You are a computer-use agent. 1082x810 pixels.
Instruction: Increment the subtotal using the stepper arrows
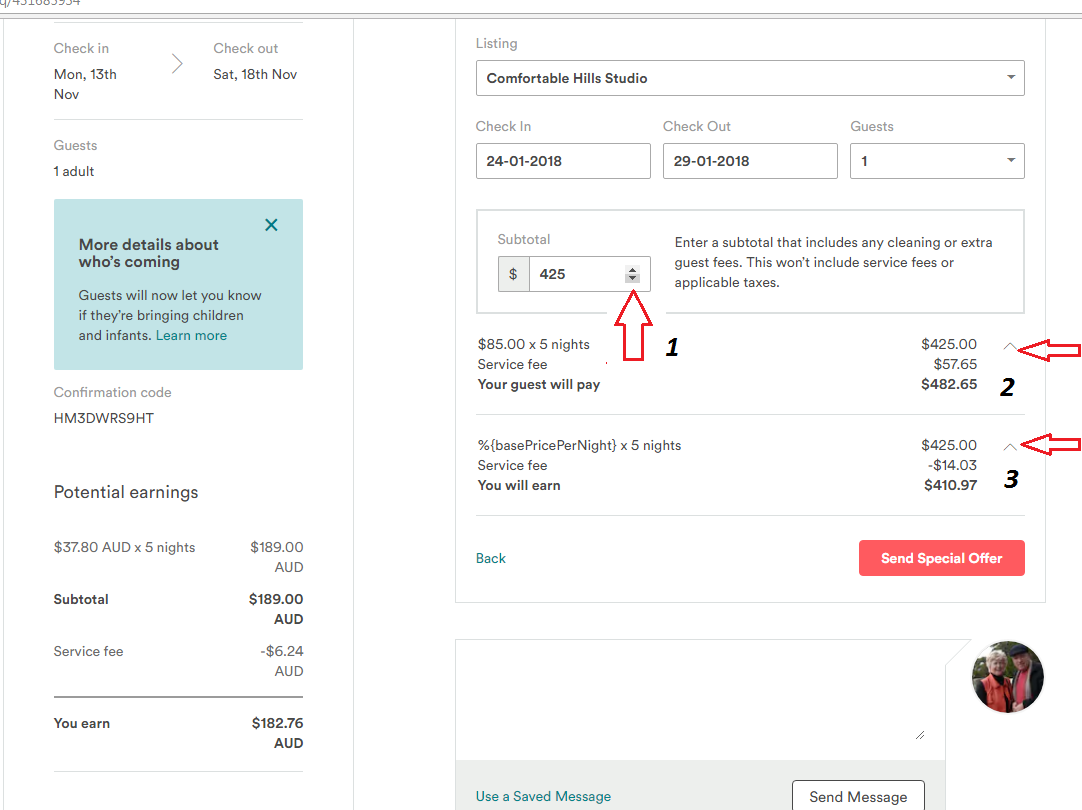[x=631, y=269]
